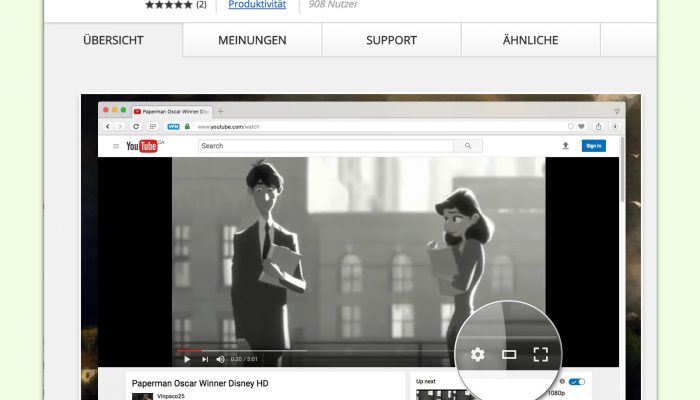700x400 pixels.
Task: Click the blue VPN badge
Action: [173, 127]
